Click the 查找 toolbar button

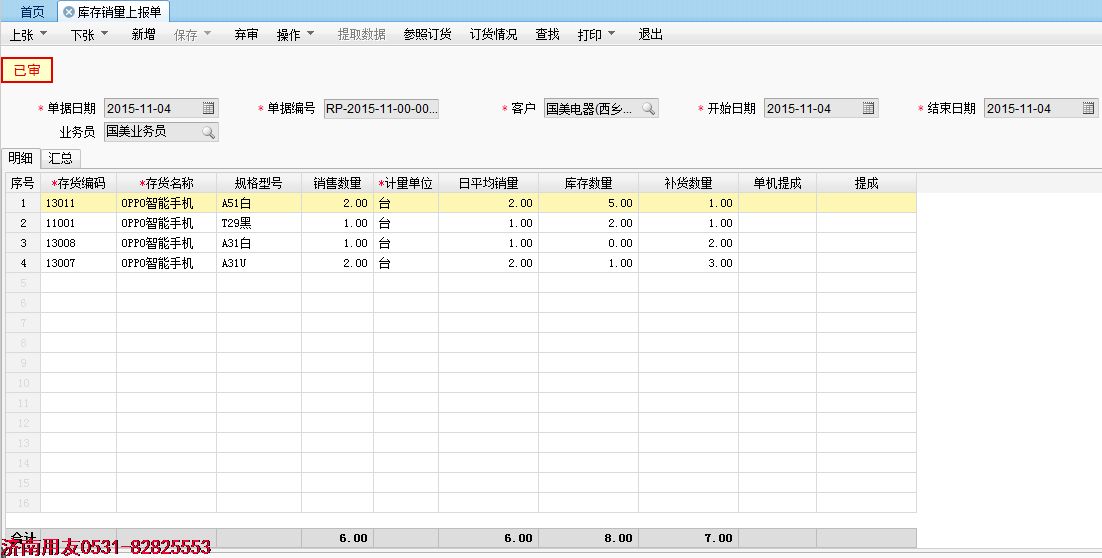(547, 34)
